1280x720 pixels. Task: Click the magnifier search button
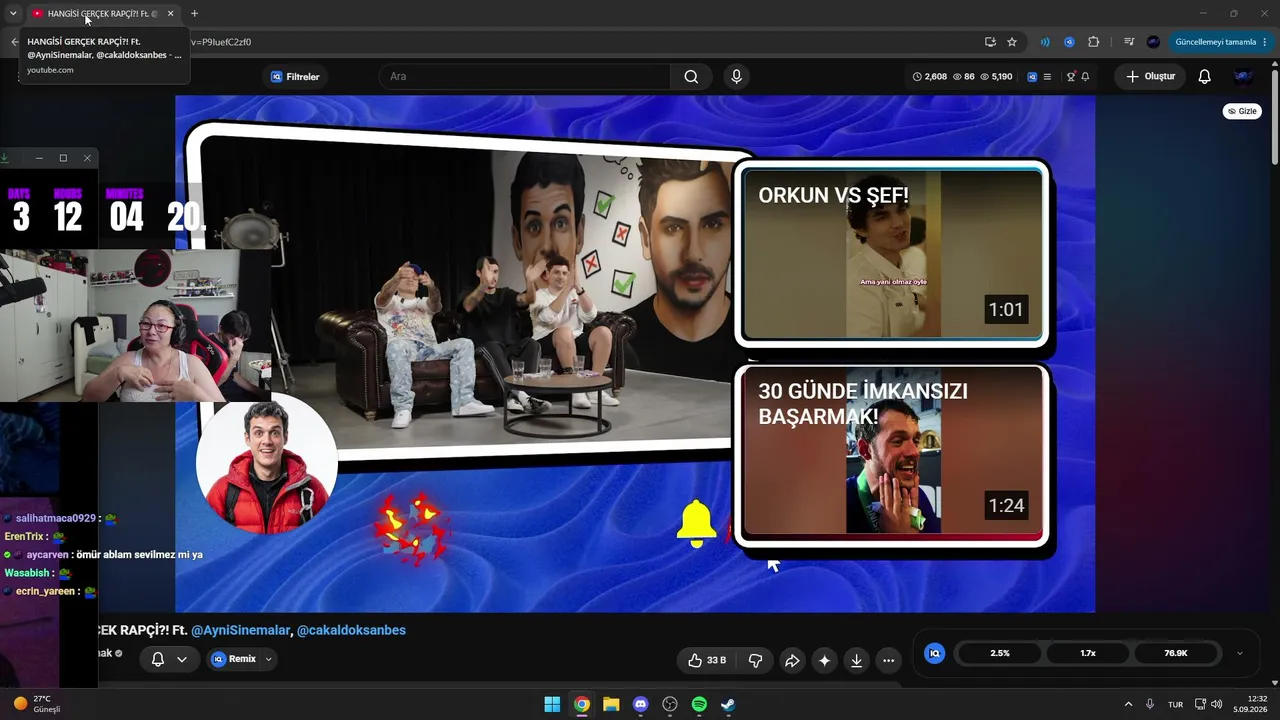pyautogui.click(x=691, y=77)
